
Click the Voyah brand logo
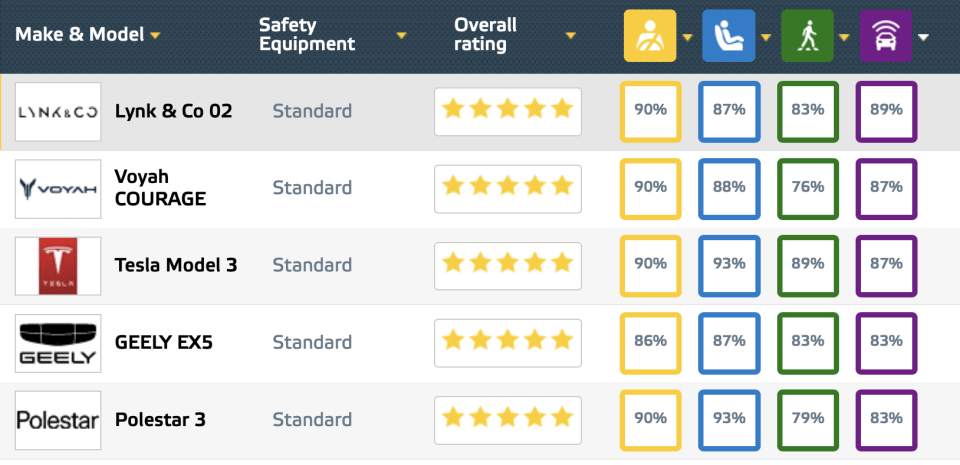click(x=58, y=188)
